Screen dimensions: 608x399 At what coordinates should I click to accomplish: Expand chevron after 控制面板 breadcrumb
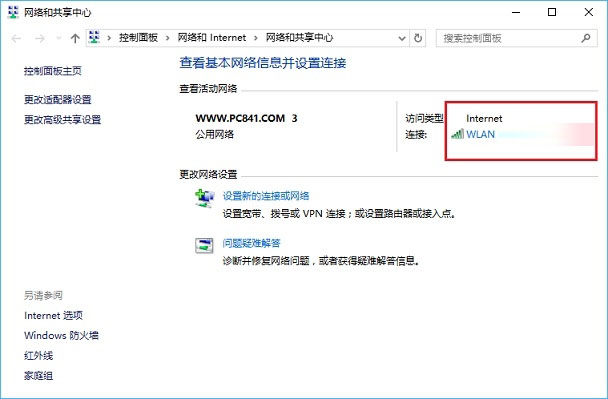pyautogui.click(x=168, y=38)
